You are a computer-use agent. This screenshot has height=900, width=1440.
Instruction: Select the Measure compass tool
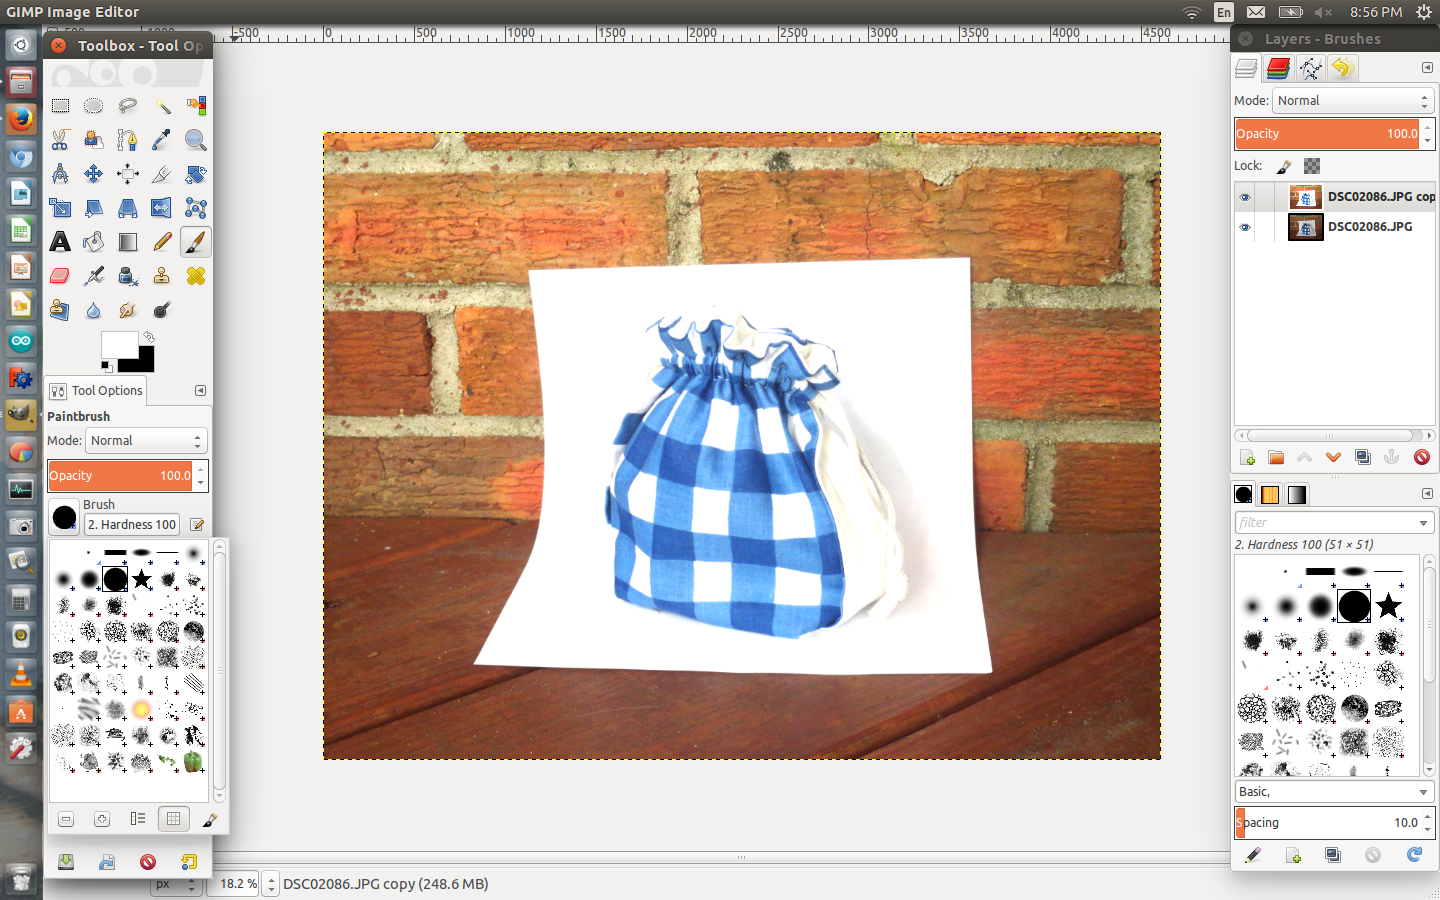60,174
